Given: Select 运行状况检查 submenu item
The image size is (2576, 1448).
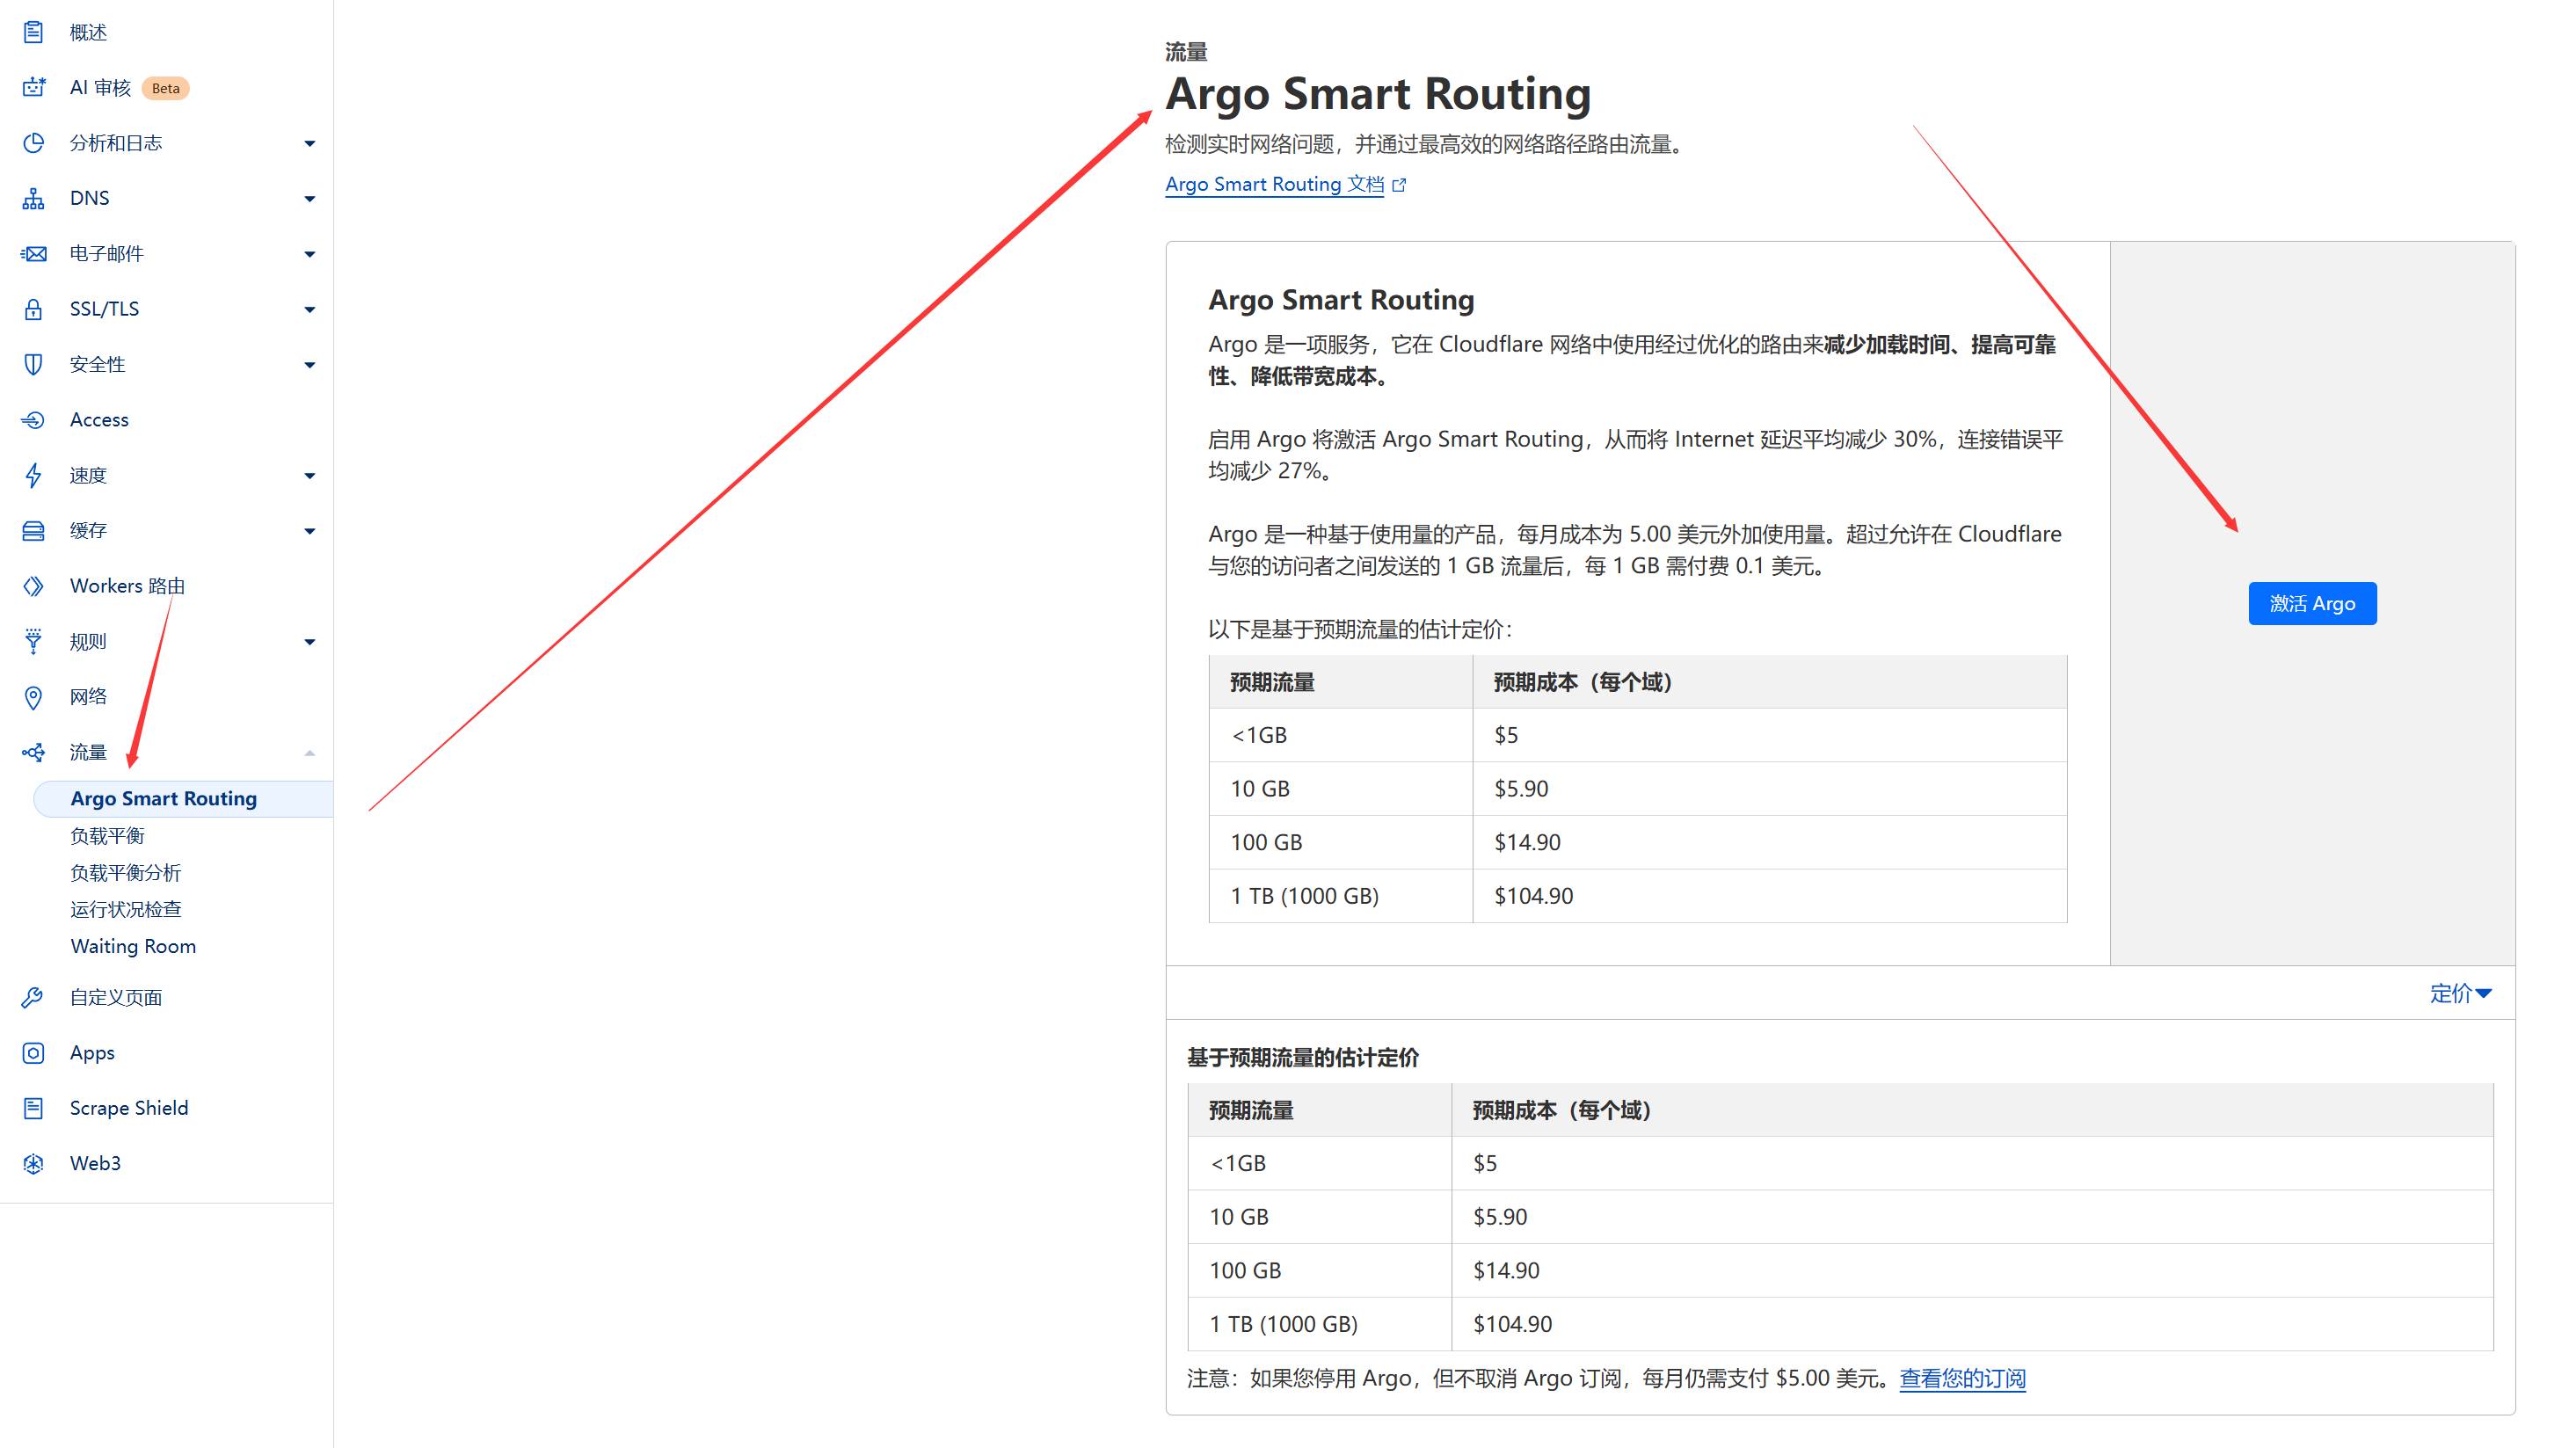Looking at the screenshot, I should pos(125,909).
